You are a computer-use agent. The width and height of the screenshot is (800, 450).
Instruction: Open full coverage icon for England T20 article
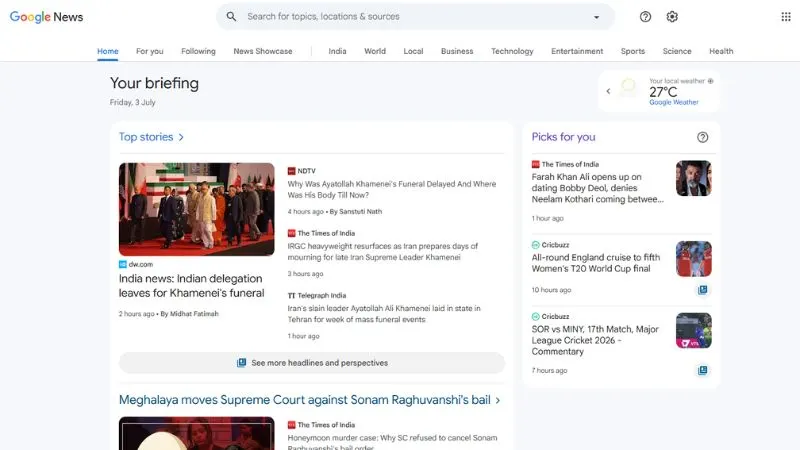[x=703, y=290]
